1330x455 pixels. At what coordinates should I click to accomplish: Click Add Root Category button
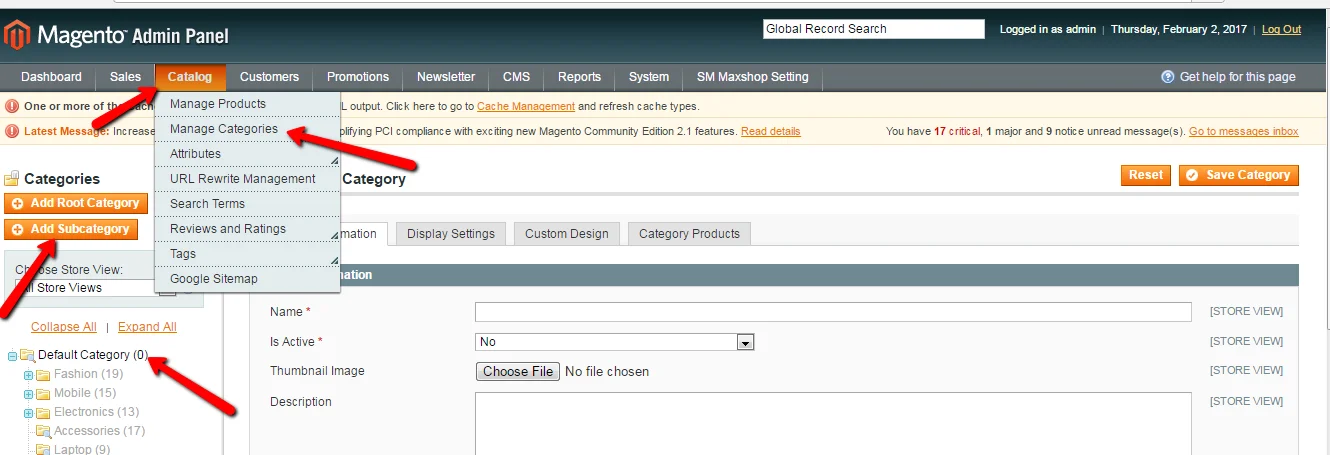(76, 203)
